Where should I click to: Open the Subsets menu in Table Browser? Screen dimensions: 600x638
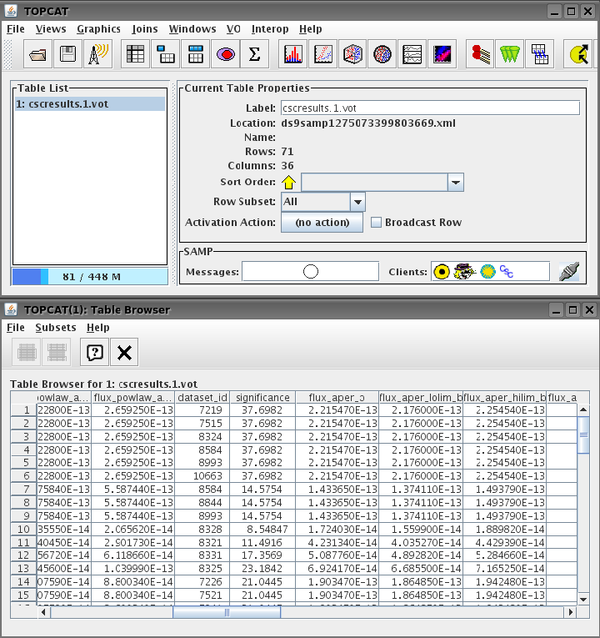tap(56, 328)
